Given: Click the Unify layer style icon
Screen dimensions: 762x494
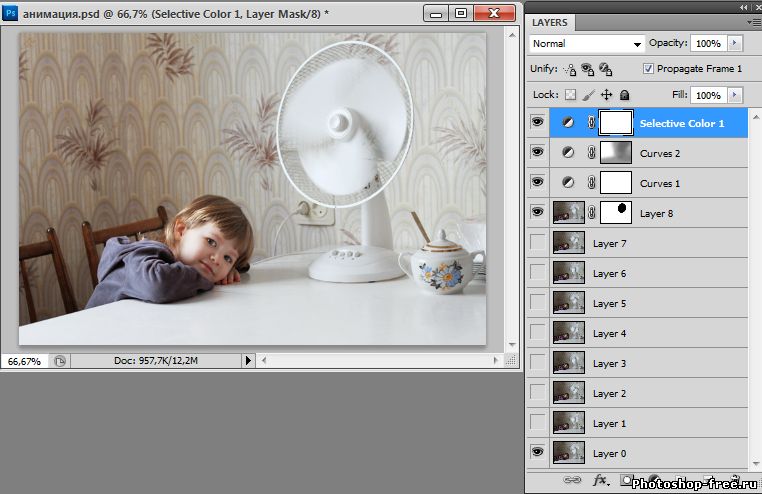Looking at the screenshot, I should tap(605, 69).
